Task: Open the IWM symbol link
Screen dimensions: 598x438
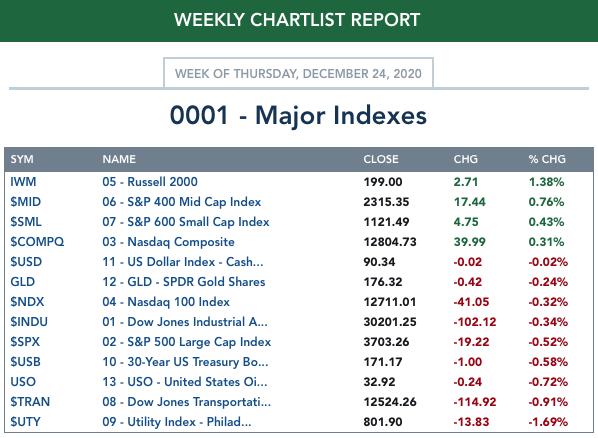Action: [x=23, y=182]
